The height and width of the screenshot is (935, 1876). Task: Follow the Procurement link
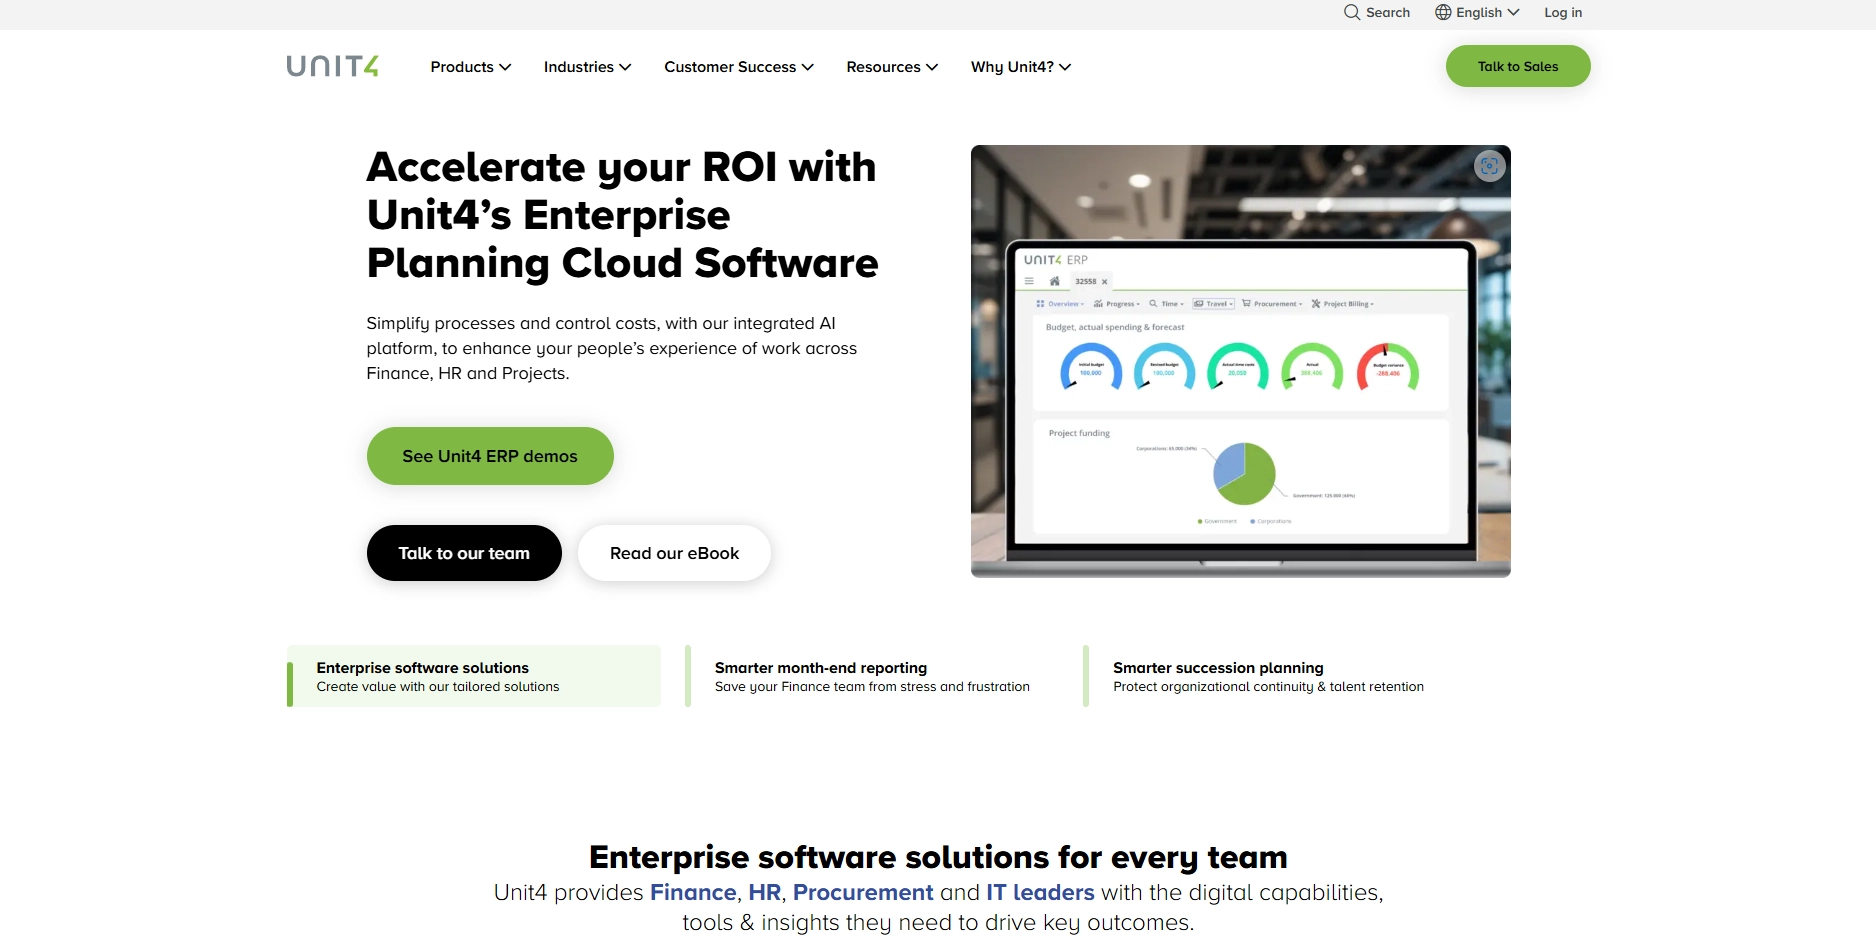pyautogui.click(x=863, y=892)
